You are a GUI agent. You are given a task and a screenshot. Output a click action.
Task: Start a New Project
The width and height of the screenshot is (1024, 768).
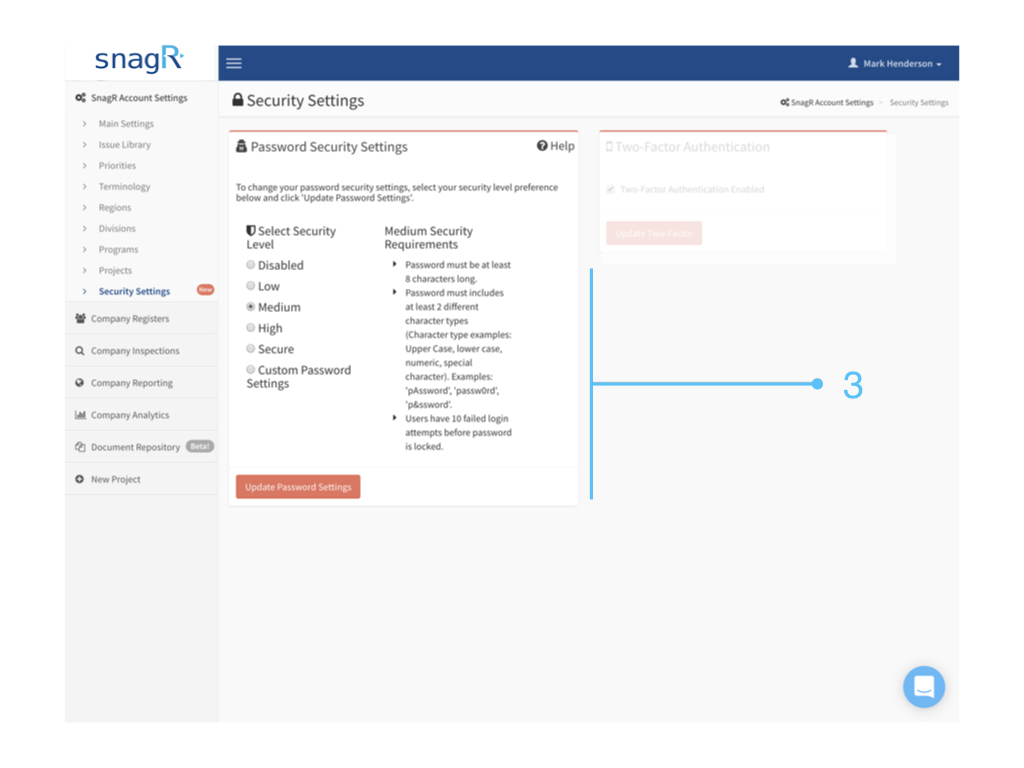pos(116,479)
